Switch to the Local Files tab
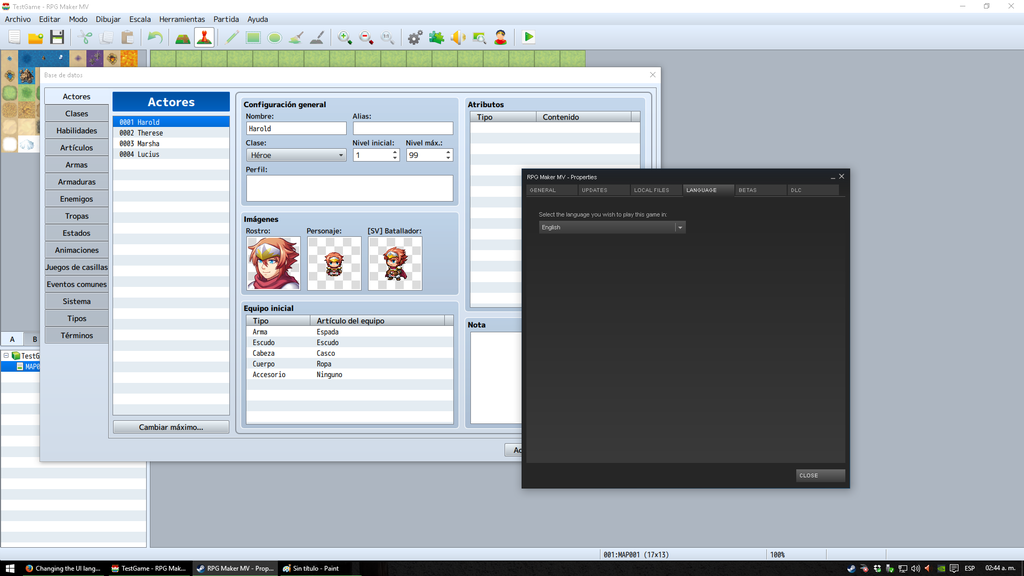The image size is (1024, 576). pyautogui.click(x=651, y=190)
